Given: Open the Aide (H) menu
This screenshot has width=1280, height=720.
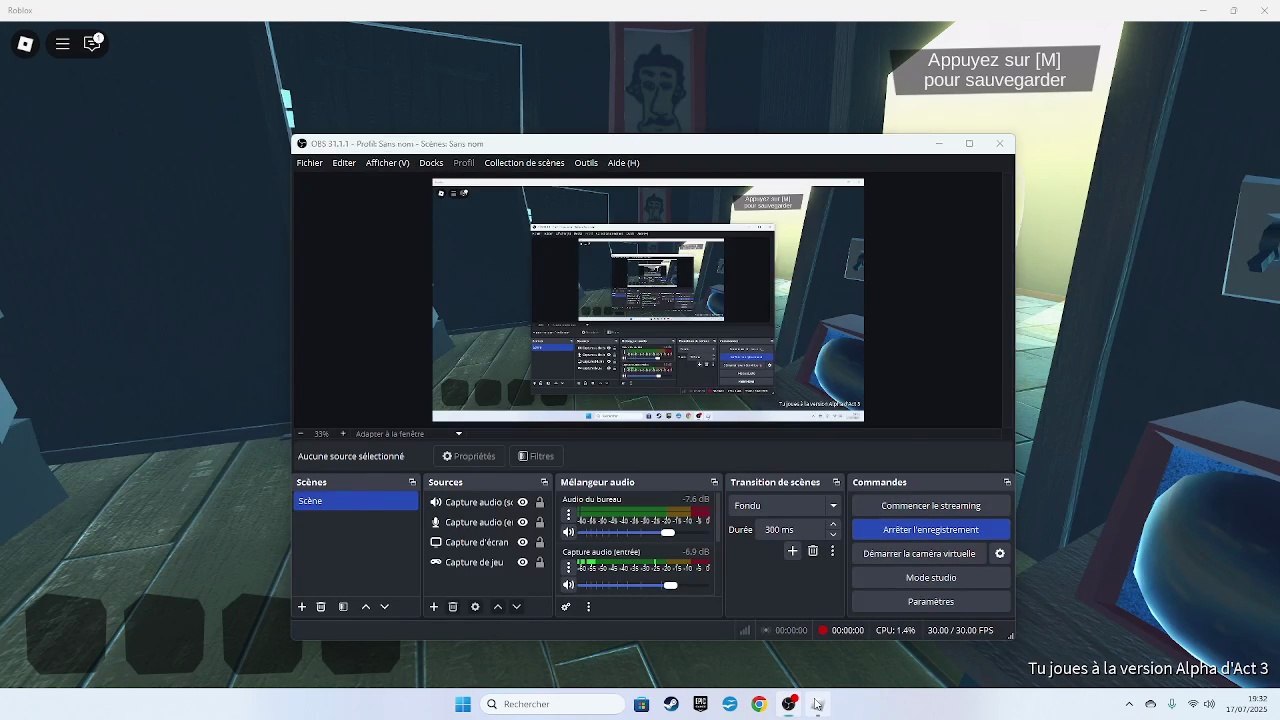Looking at the screenshot, I should (623, 163).
